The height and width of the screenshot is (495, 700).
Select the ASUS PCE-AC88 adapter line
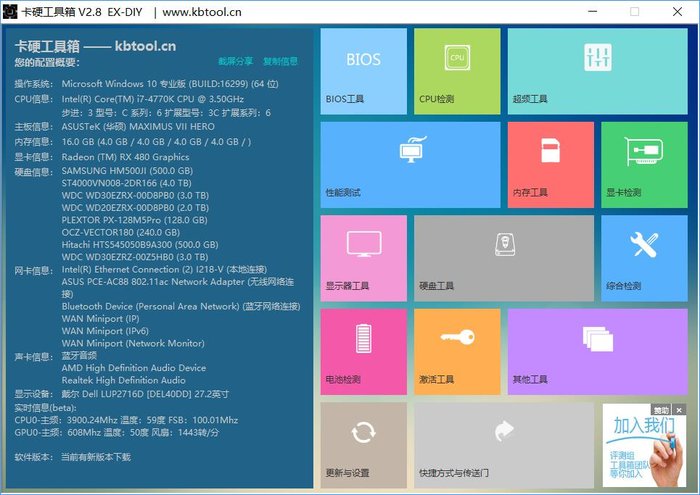point(178,287)
